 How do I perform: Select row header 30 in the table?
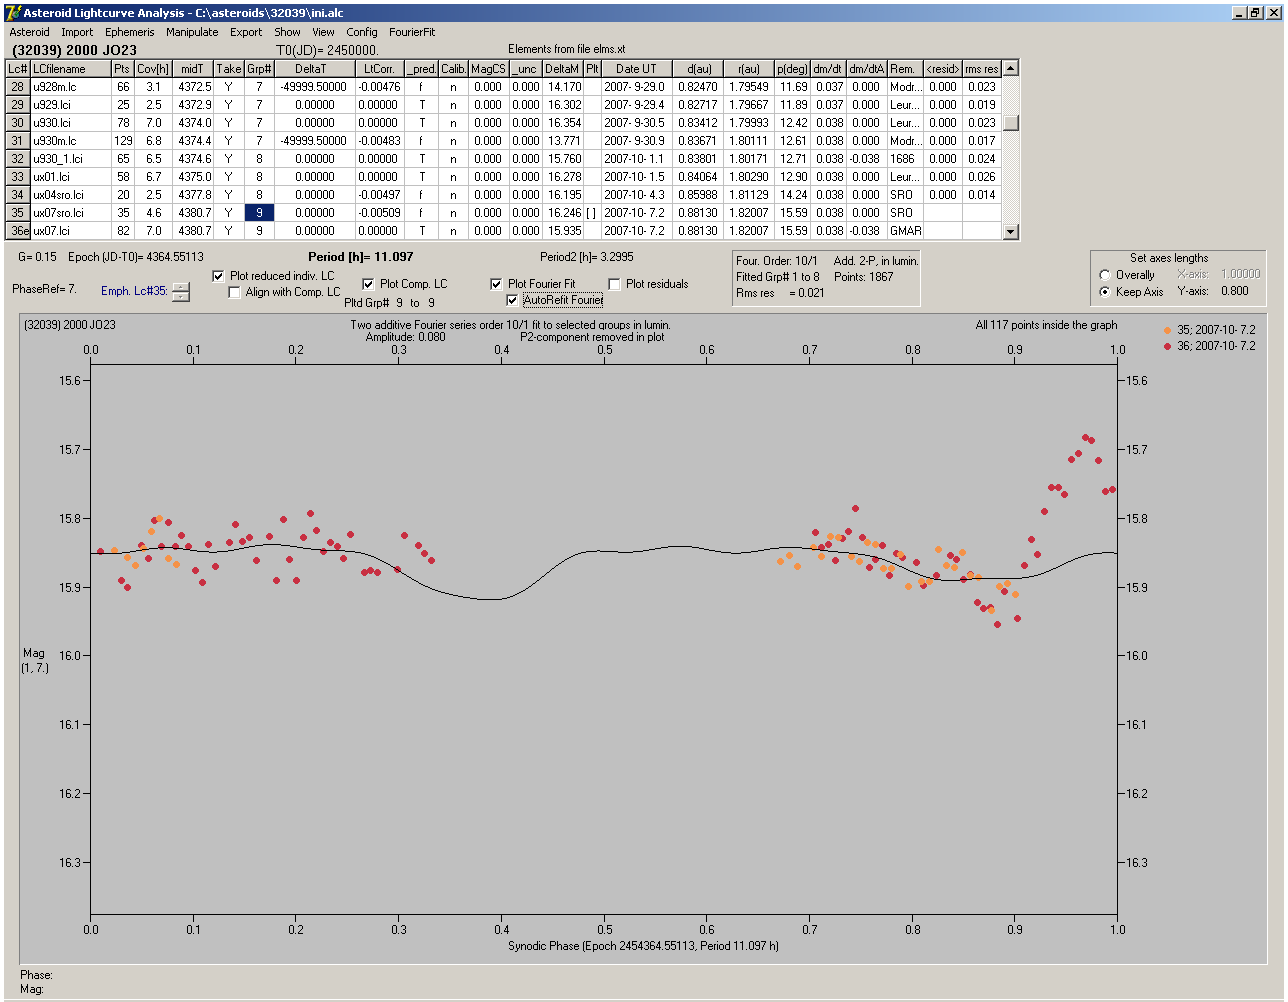point(17,123)
